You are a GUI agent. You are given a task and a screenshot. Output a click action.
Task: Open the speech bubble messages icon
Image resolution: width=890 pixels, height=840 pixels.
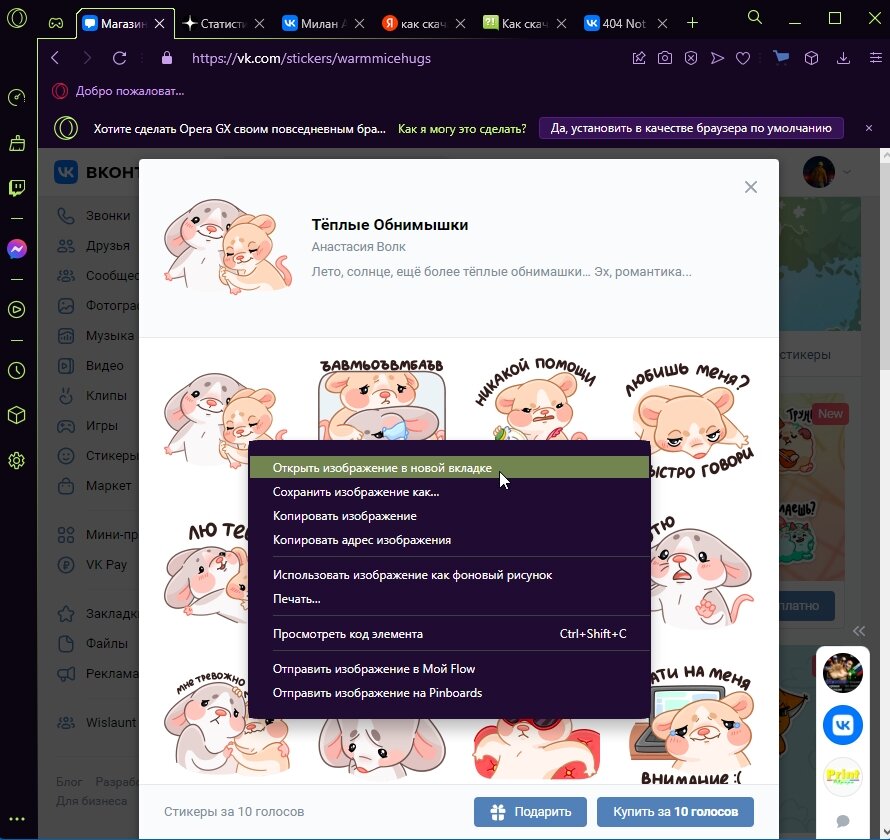pos(843,821)
